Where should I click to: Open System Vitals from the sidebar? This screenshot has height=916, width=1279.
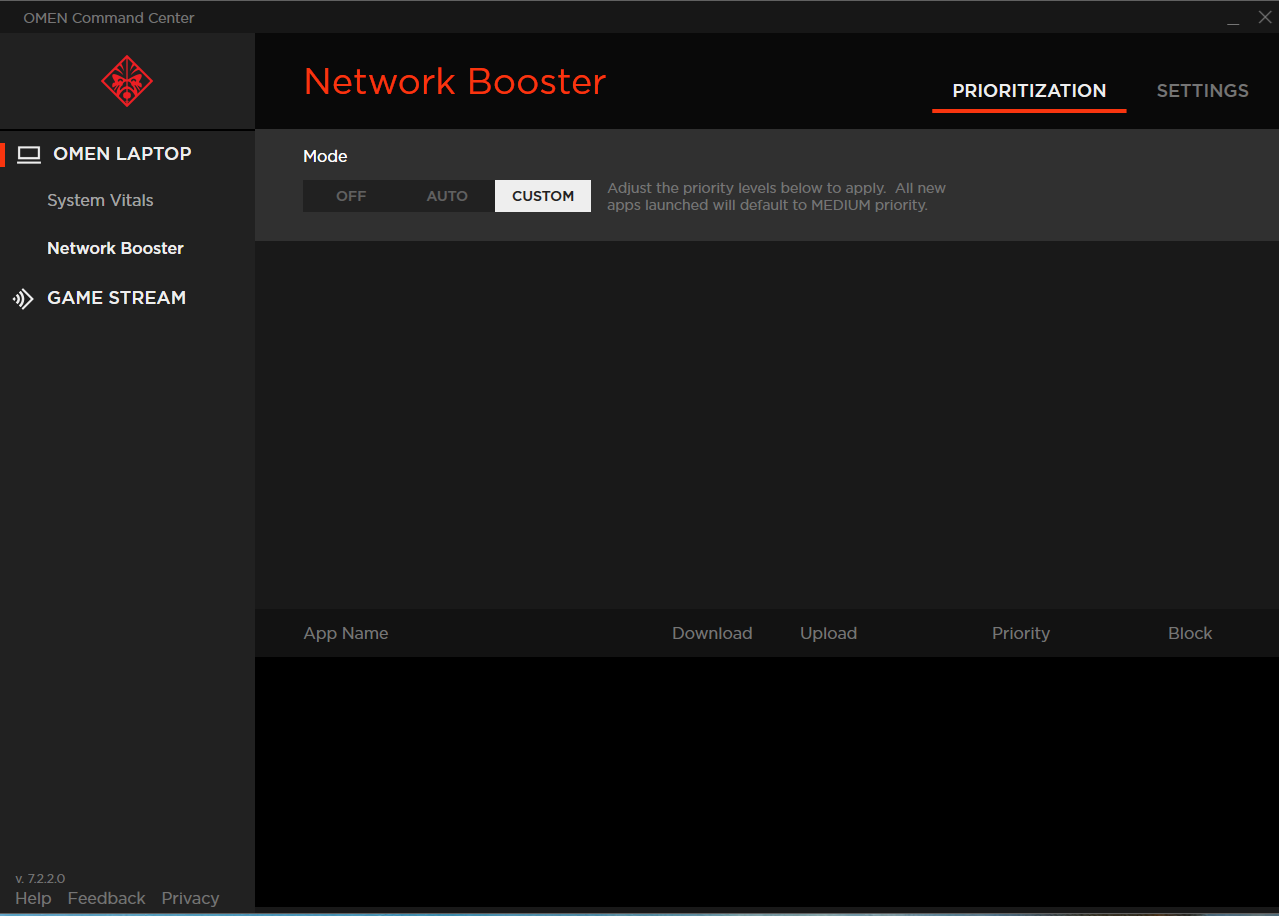pos(100,200)
